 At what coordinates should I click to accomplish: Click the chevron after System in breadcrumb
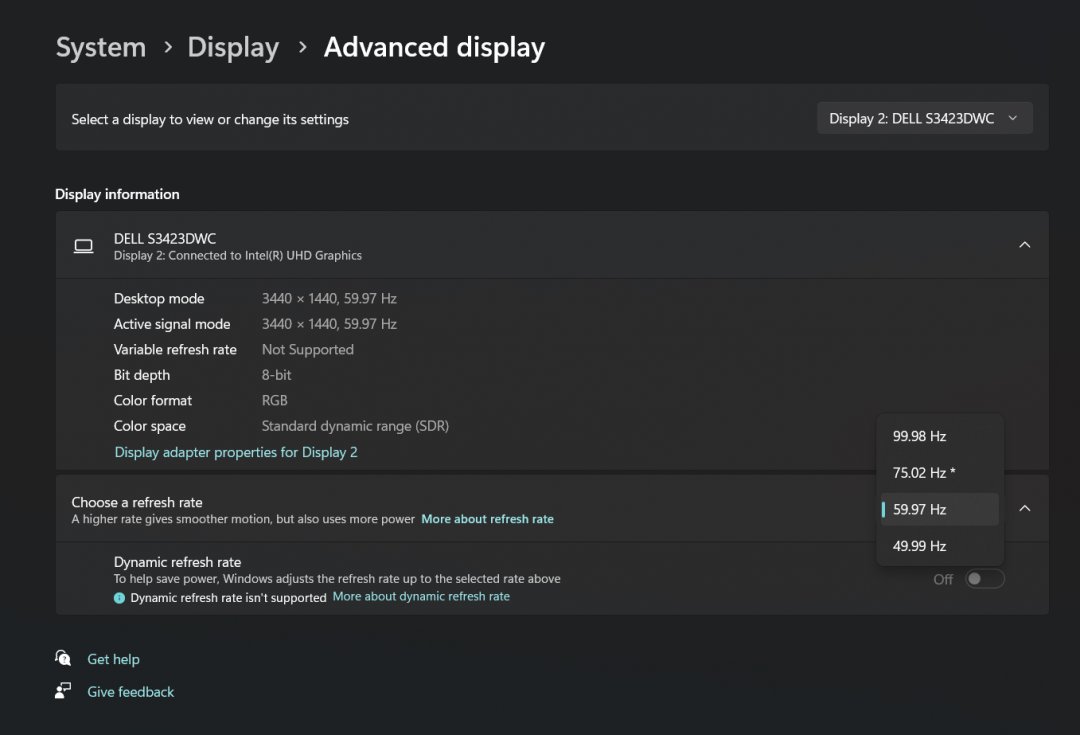167,48
